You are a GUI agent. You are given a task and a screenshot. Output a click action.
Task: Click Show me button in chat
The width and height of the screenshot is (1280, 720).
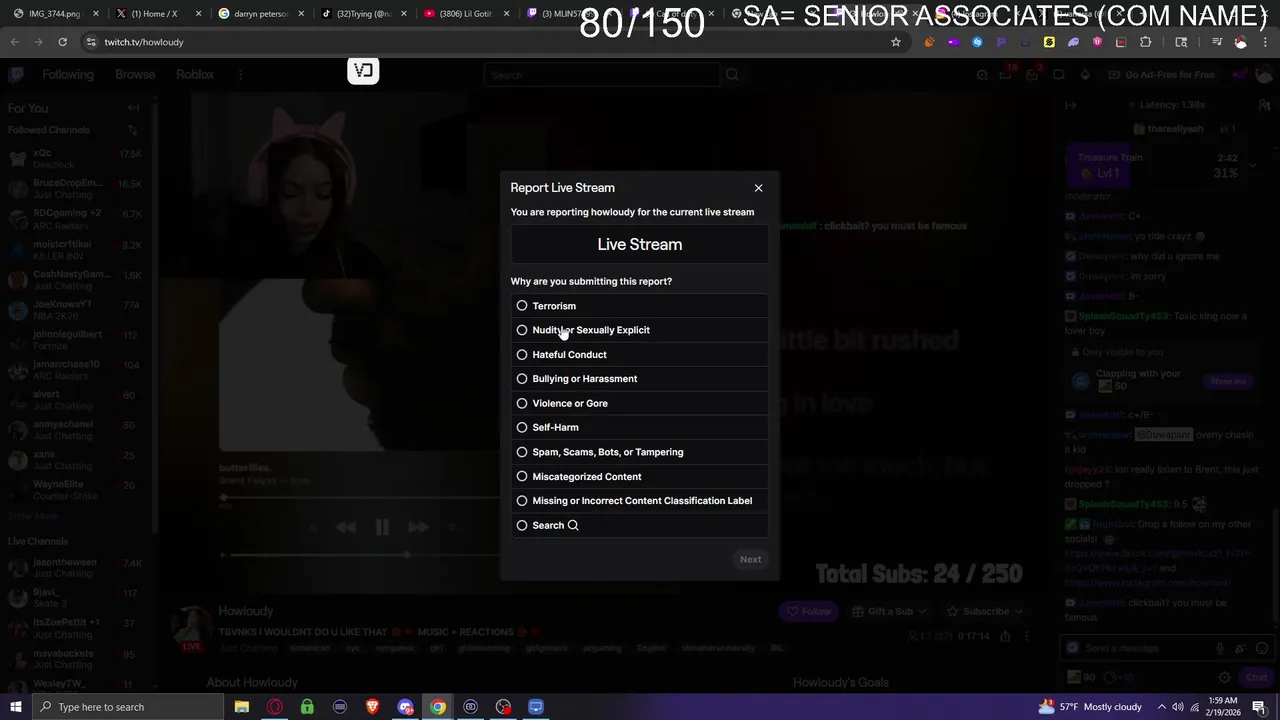[x=1228, y=381]
